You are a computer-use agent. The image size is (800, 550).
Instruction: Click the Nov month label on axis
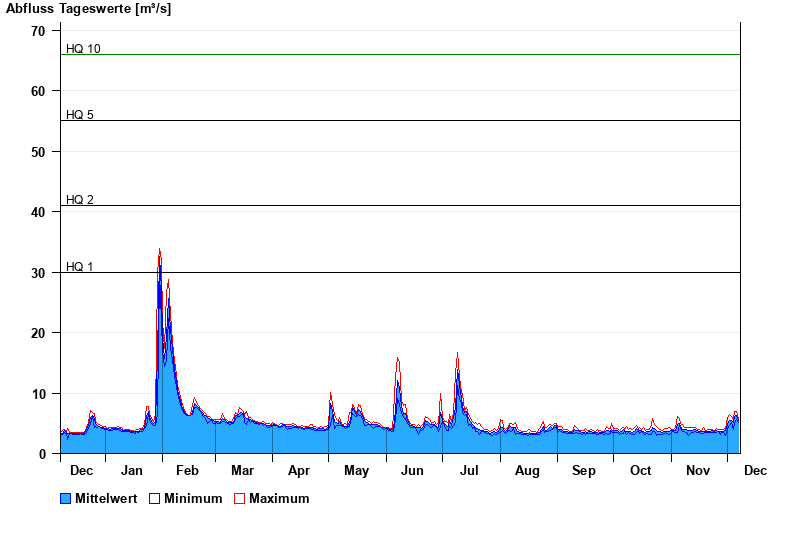tap(697, 470)
